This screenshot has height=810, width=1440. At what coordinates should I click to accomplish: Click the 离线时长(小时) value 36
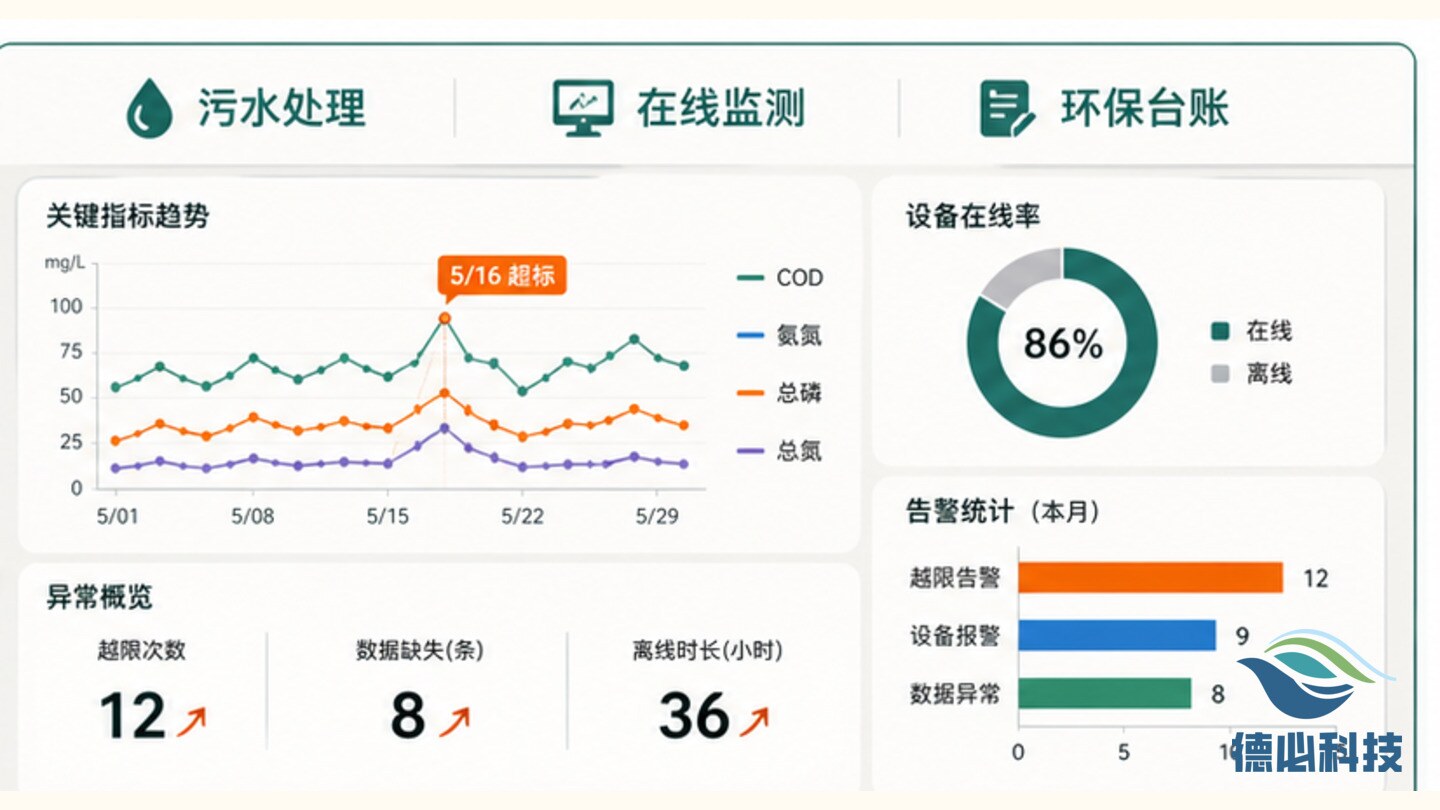694,716
